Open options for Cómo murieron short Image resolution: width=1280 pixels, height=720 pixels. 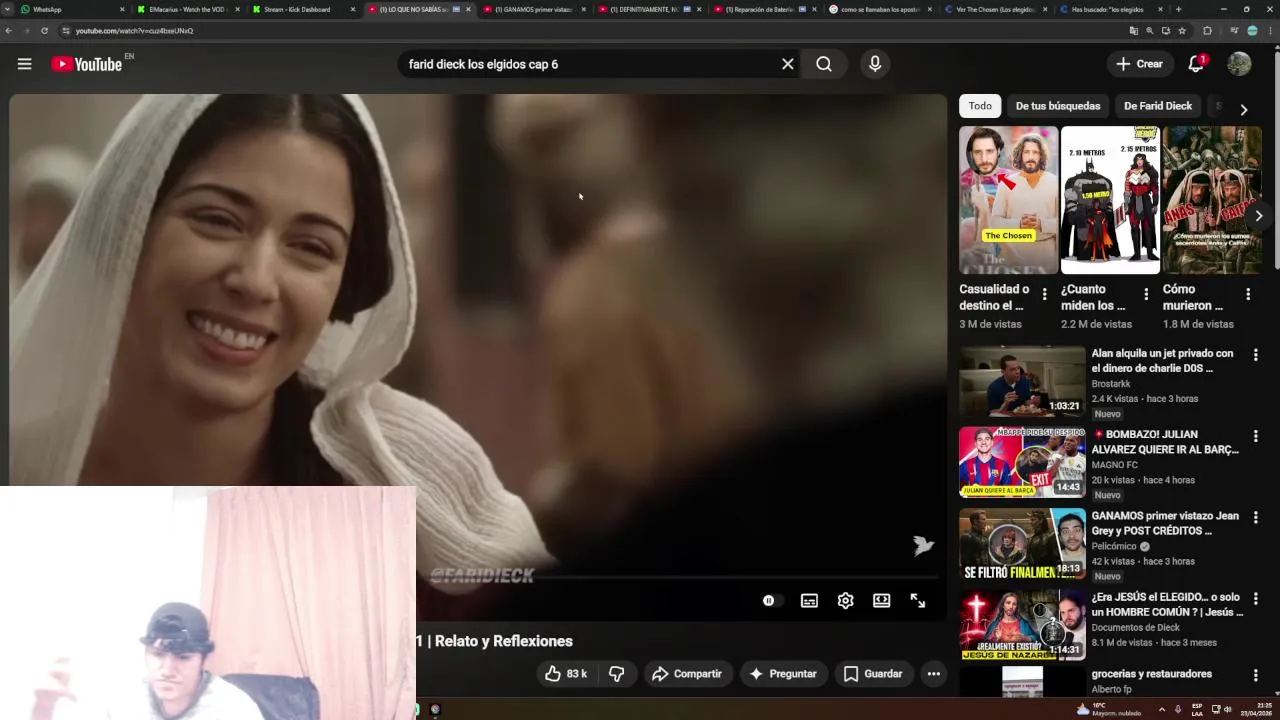(x=1248, y=294)
